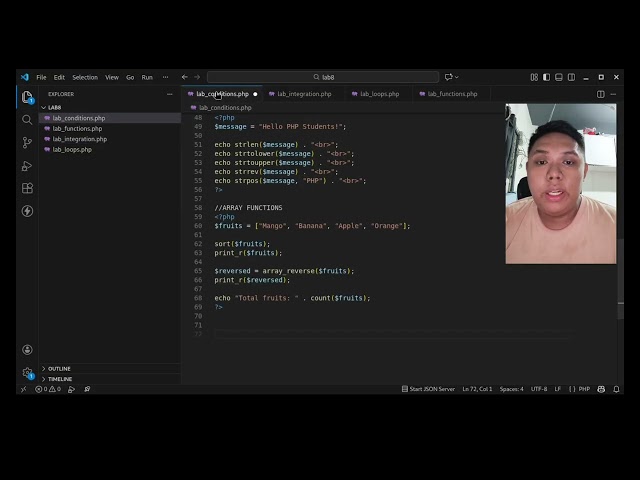Open the Source Control view

27,142
